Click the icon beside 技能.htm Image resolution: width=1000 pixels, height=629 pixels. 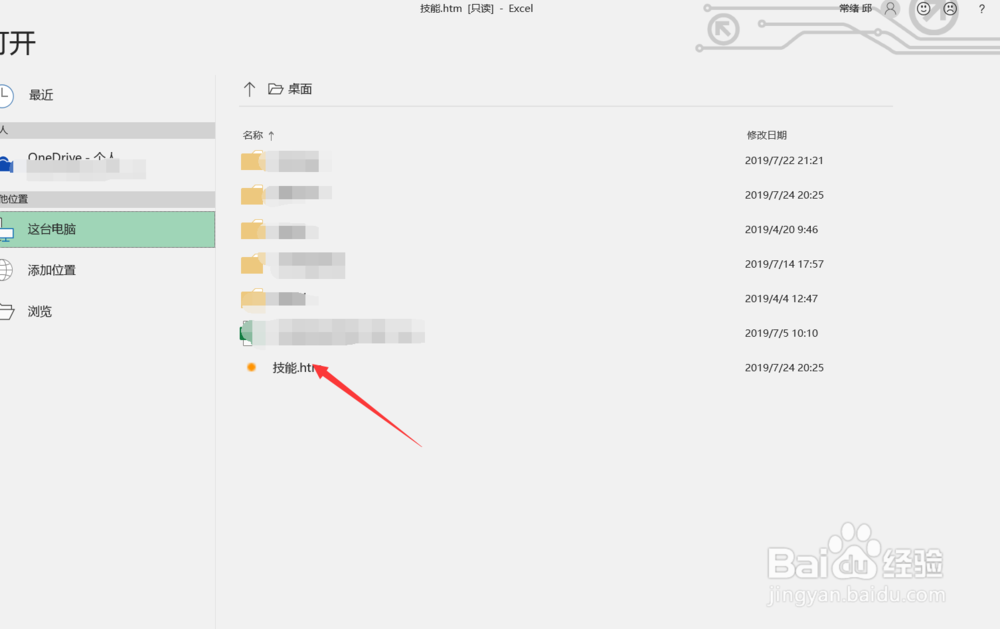(x=251, y=367)
